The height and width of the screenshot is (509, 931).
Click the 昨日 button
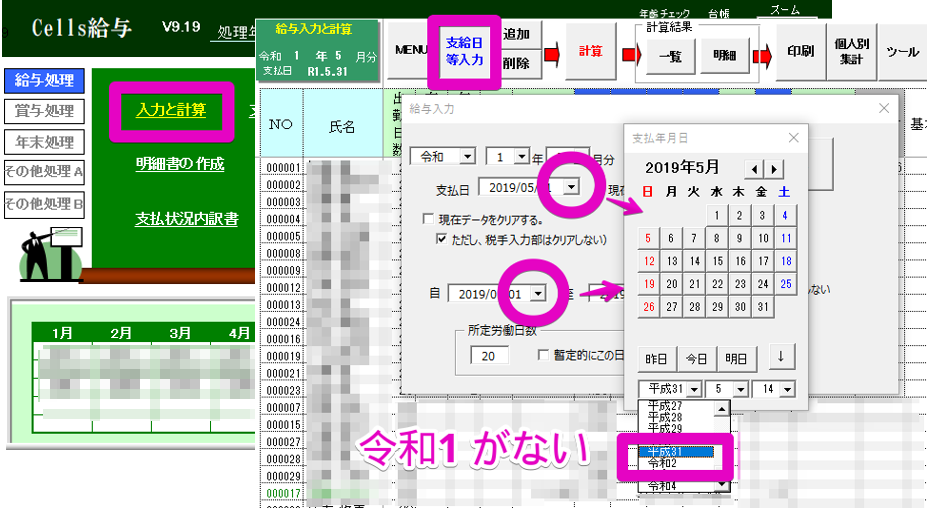(x=656, y=359)
